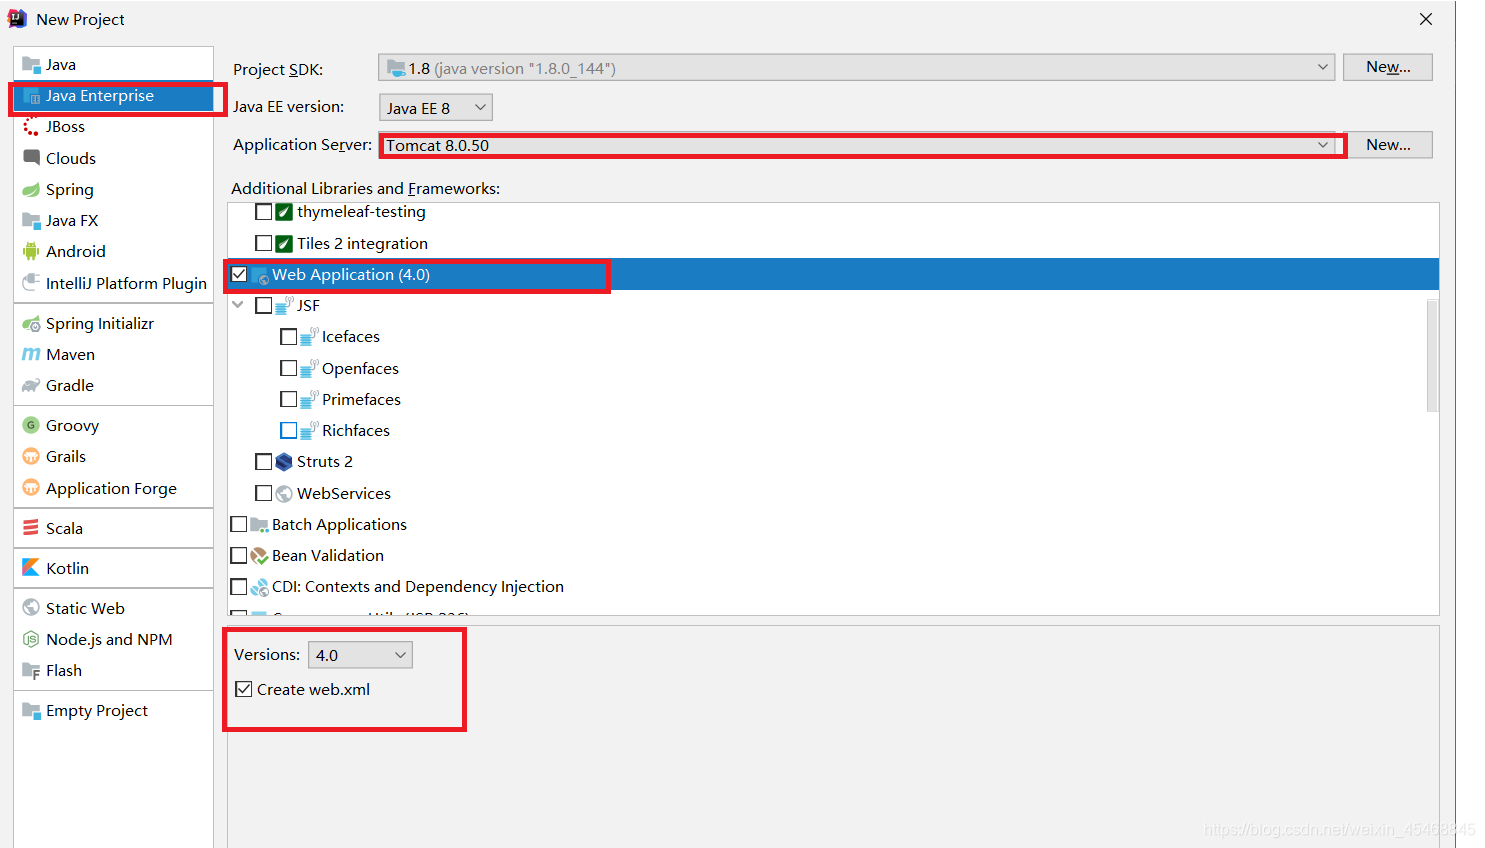Click the Application Forge icon
The height and width of the screenshot is (848, 1485).
[31, 488]
